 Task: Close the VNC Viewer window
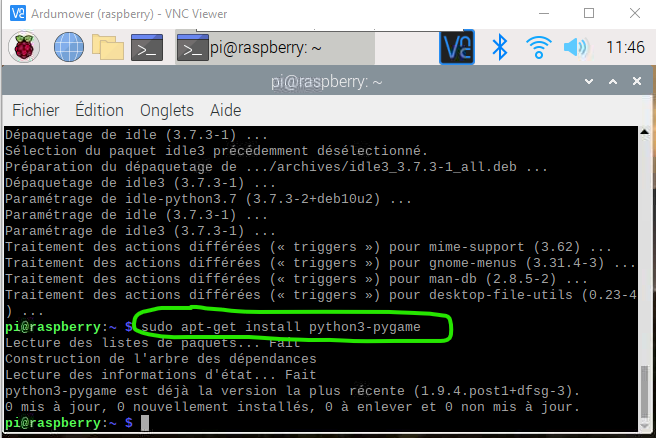coord(635,13)
